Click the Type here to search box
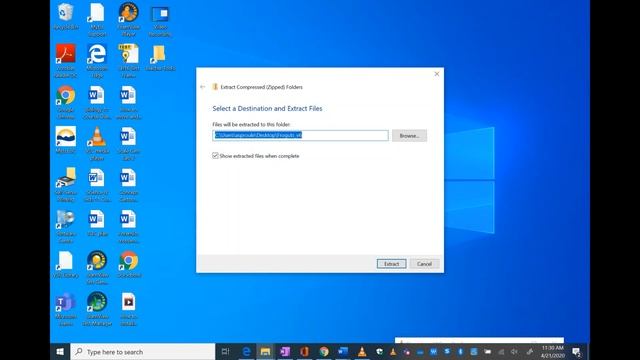This screenshot has width=640, height=360. pyautogui.click(x=143, y=351)
